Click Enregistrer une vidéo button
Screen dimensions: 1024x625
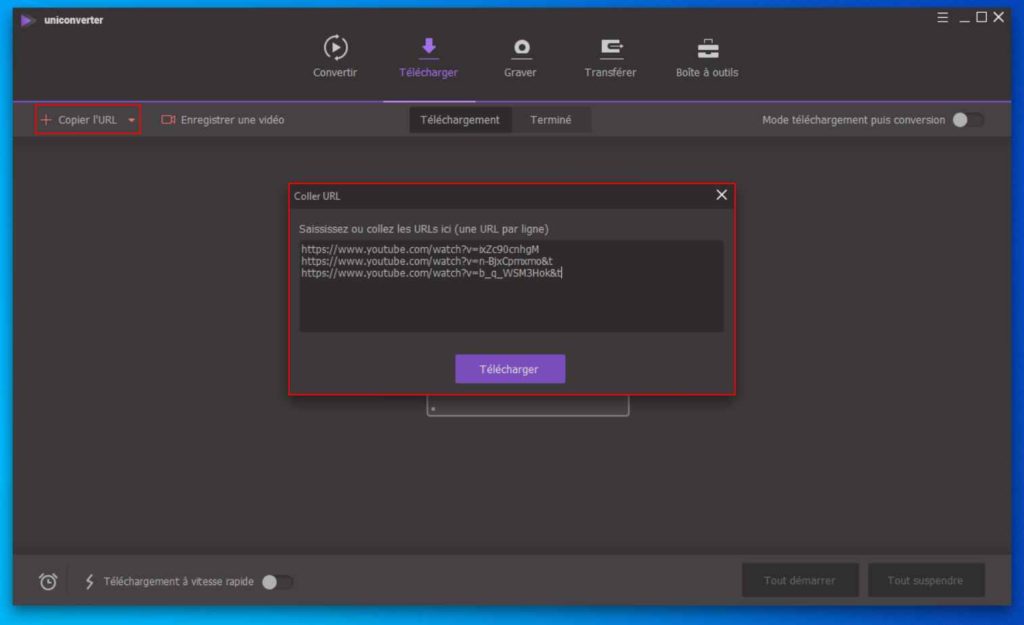coord(223,120)
